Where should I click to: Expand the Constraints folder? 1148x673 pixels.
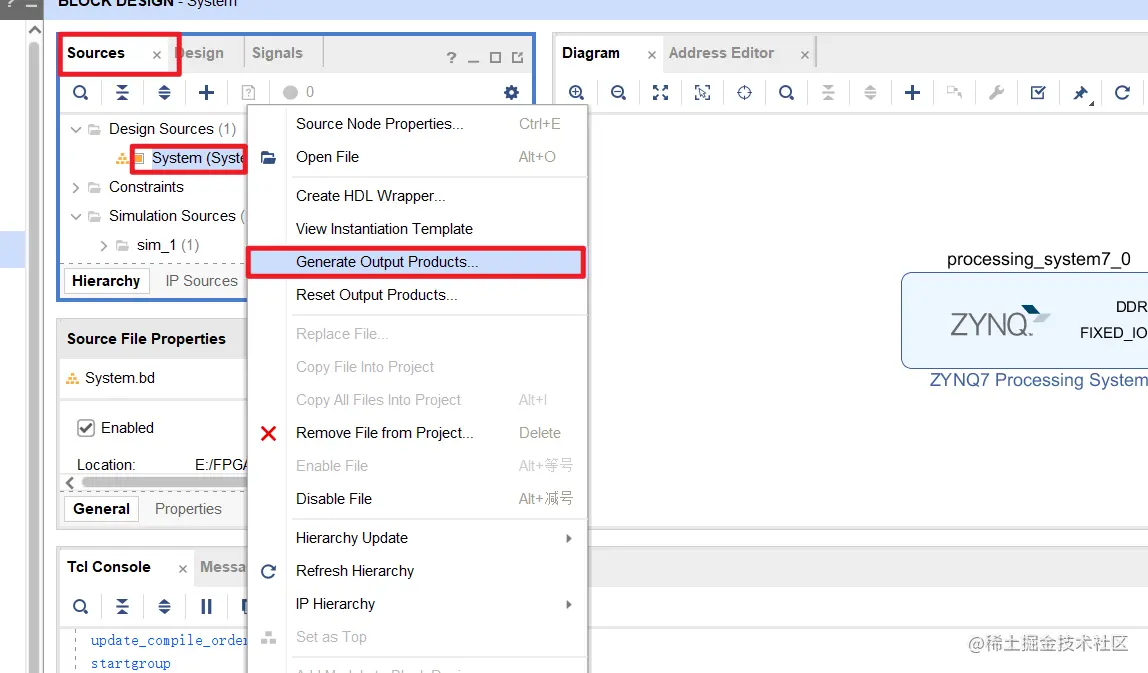(75, 187)
